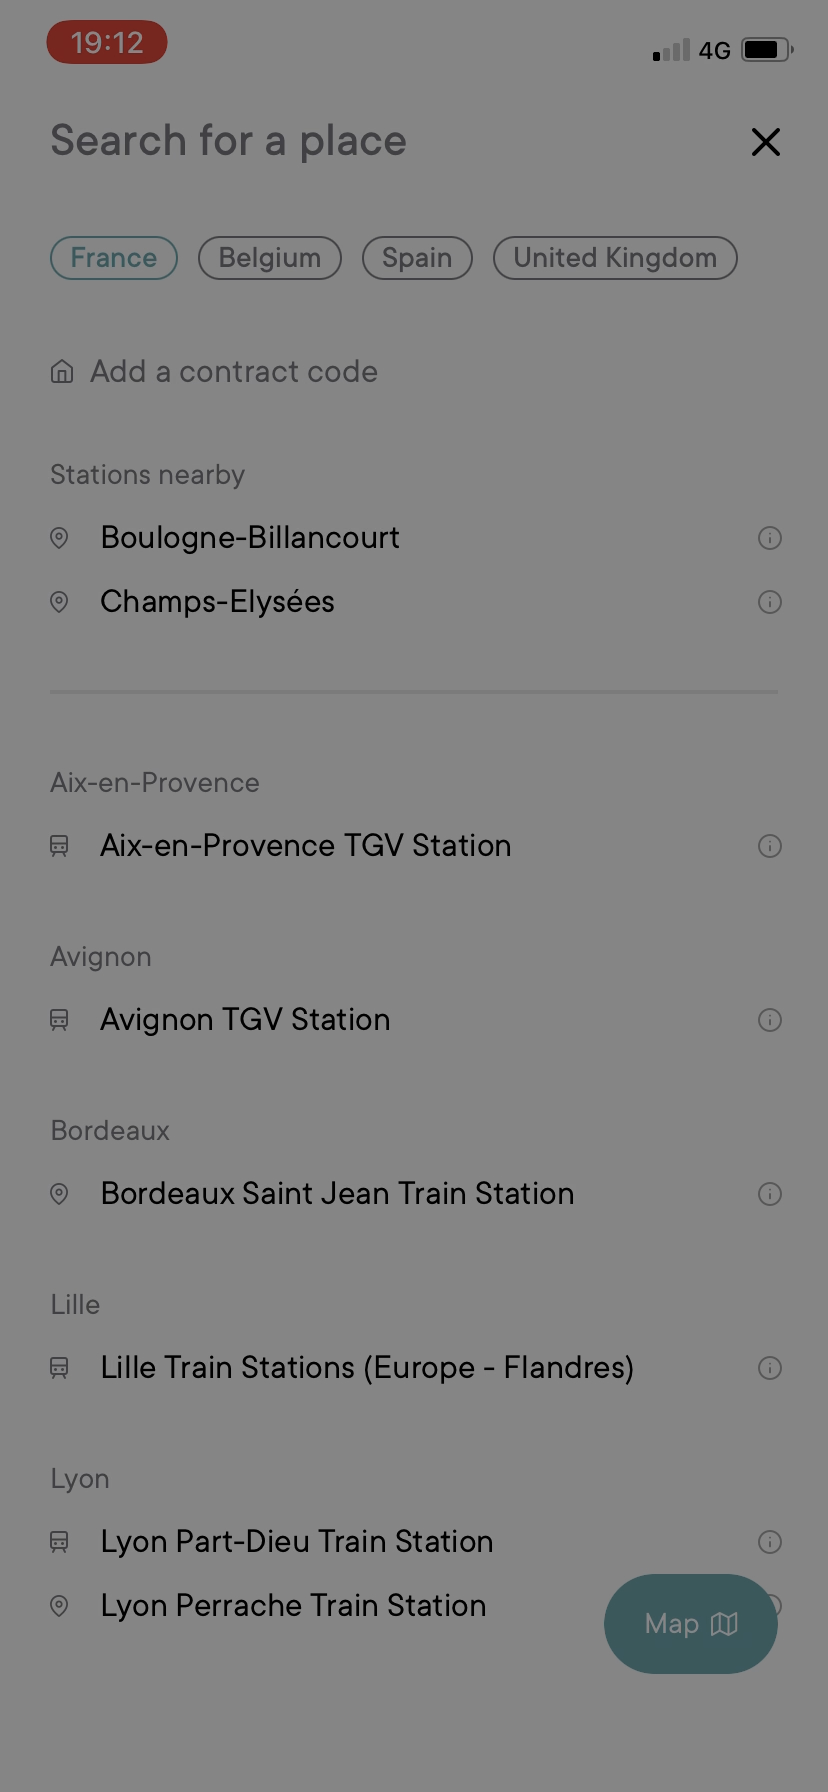The width and height of the screenshot is (828, 1792).
Task: Show Bordeaux Saint Jean station details icon
Action: (x=769, y=1194)
